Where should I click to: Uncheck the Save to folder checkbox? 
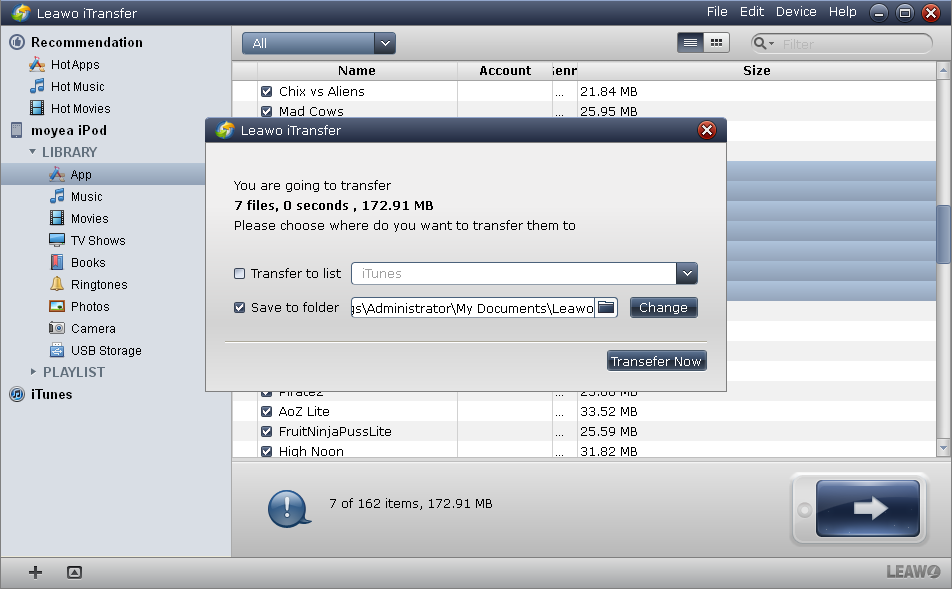click(x=240, y=307)
